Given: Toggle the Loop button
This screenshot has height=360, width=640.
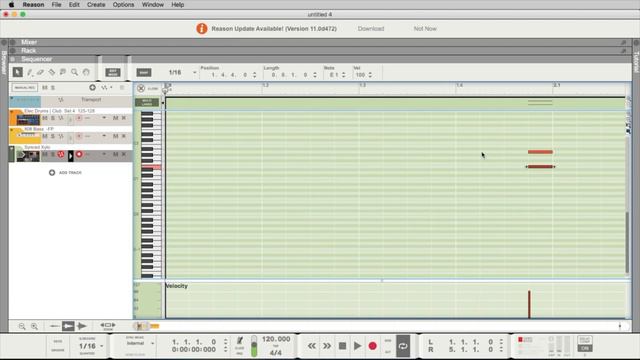Looking at the screenshot, I should [403, 346].
